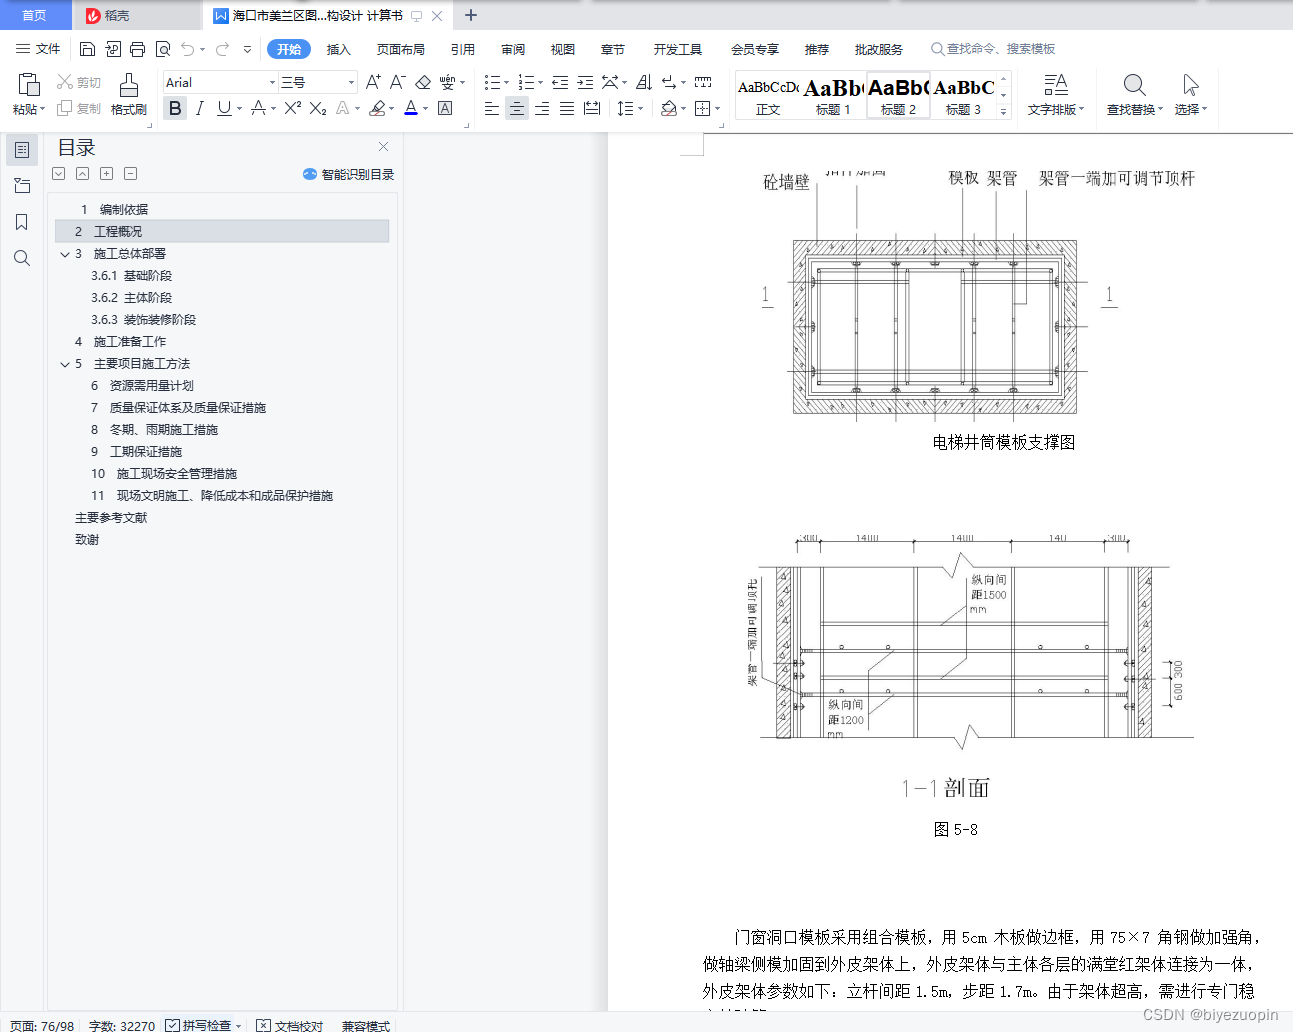Collapse section 5 主要项目施工方法 in outline

tap(65, 364)
